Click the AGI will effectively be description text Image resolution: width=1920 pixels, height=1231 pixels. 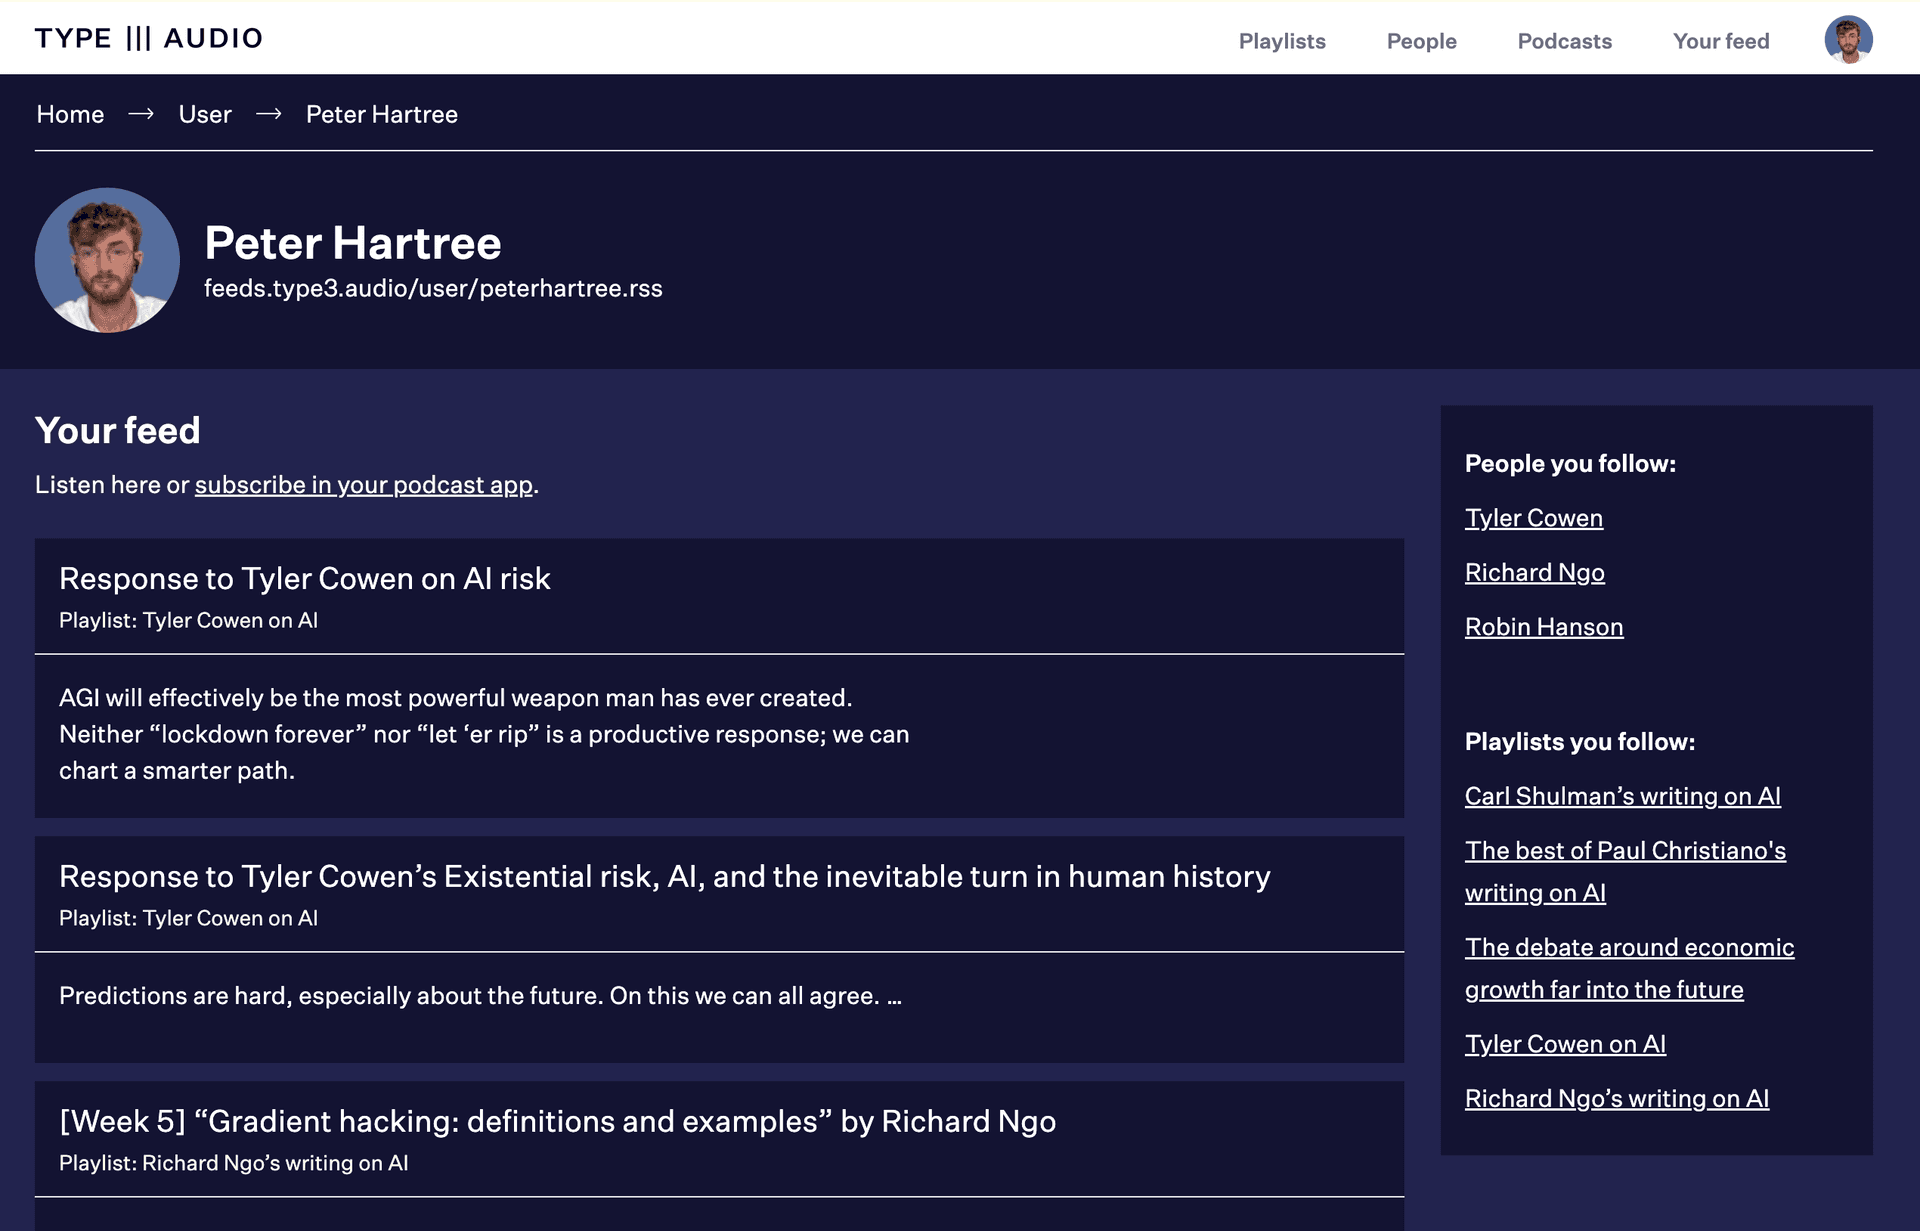pyautogui.click(x=484, y=734)
